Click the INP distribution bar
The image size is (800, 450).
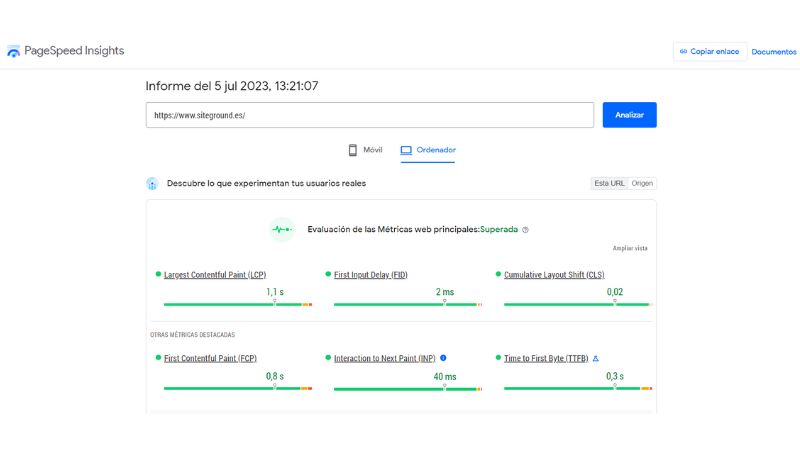pyautogui.click(x=408, y=389)
